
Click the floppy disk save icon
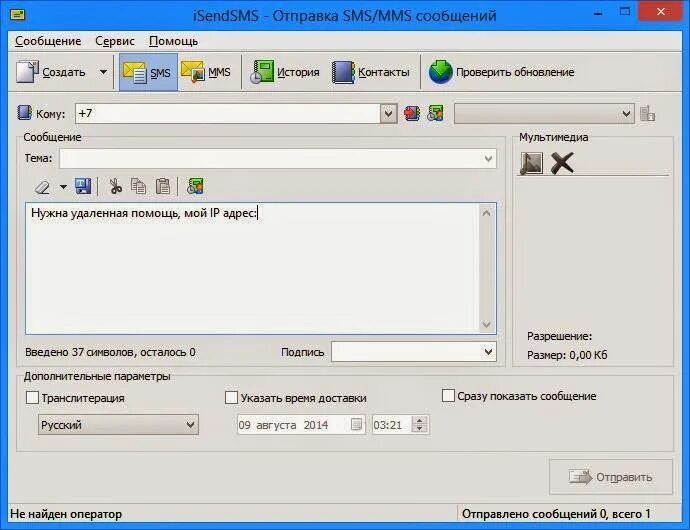[83, 186]
